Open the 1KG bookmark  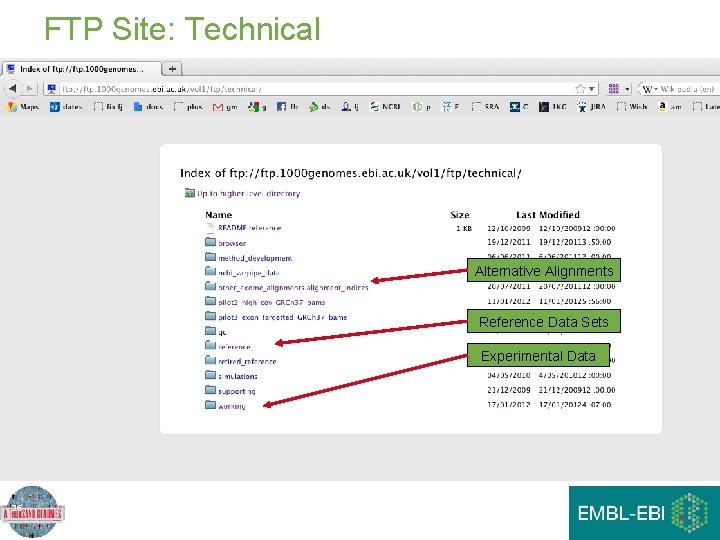(552, 107)
